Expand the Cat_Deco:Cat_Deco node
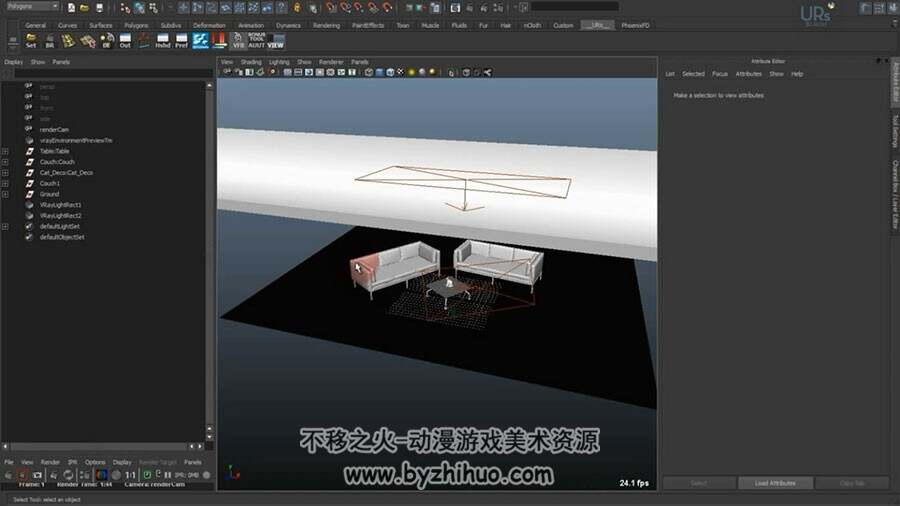Screen dimensions: 900x506 coord(5,173)
